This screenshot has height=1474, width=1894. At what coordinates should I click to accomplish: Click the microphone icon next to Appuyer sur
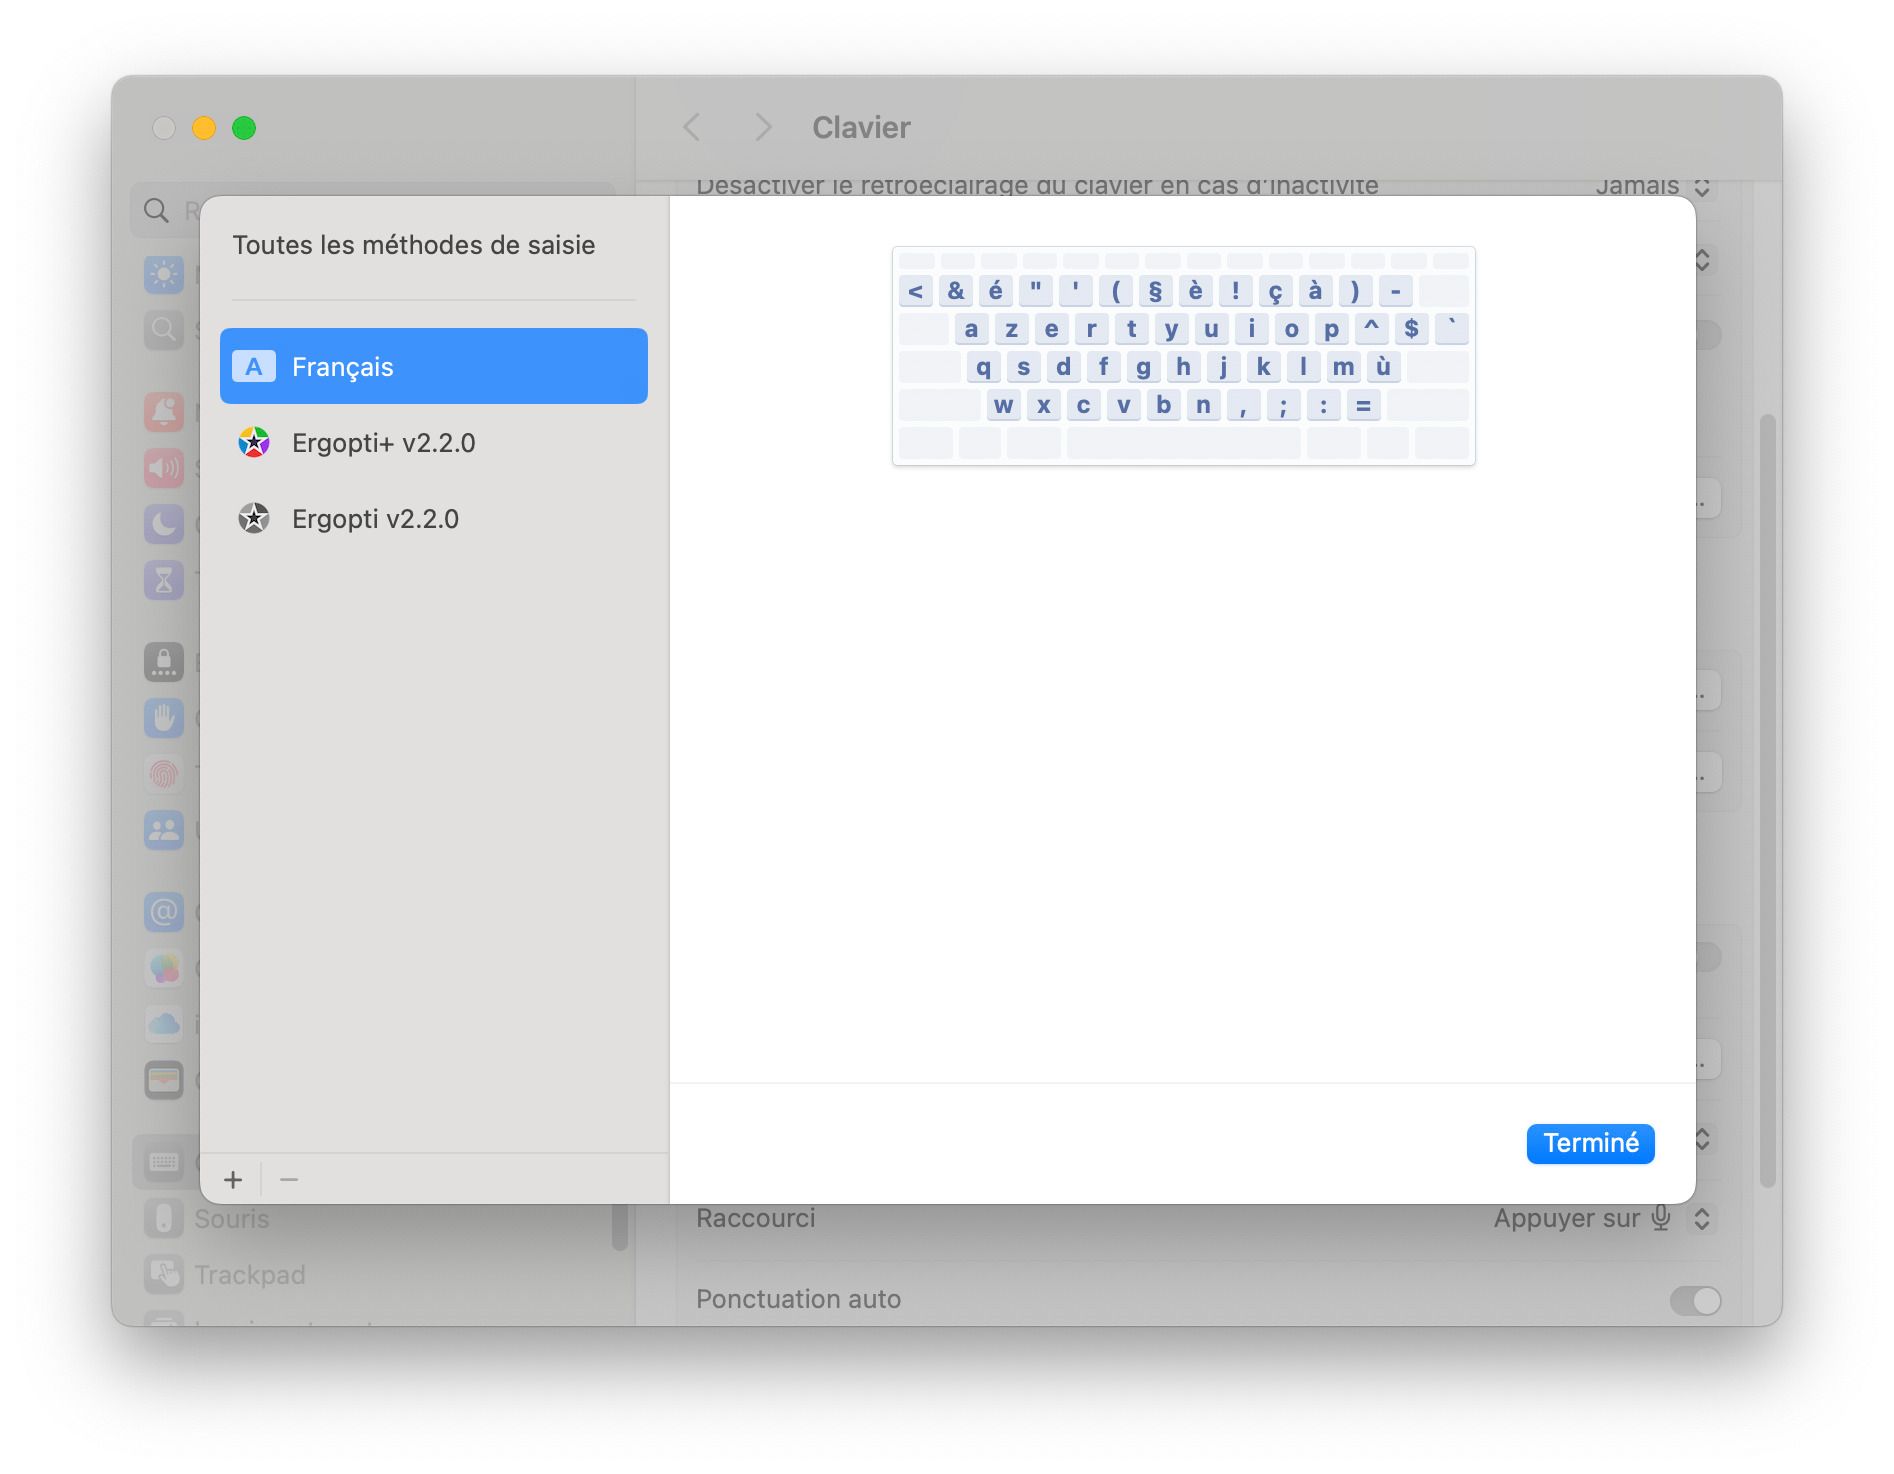1660,1218
